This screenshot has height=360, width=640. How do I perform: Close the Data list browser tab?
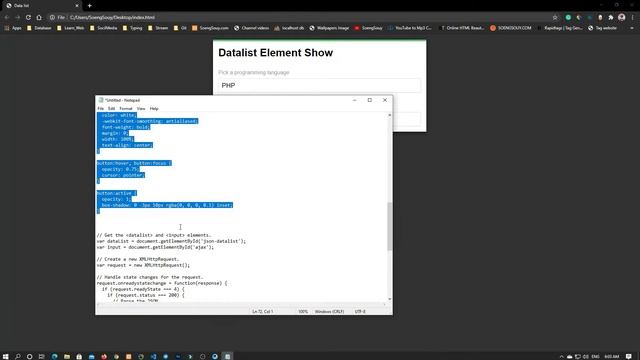[x=77, y=6]
